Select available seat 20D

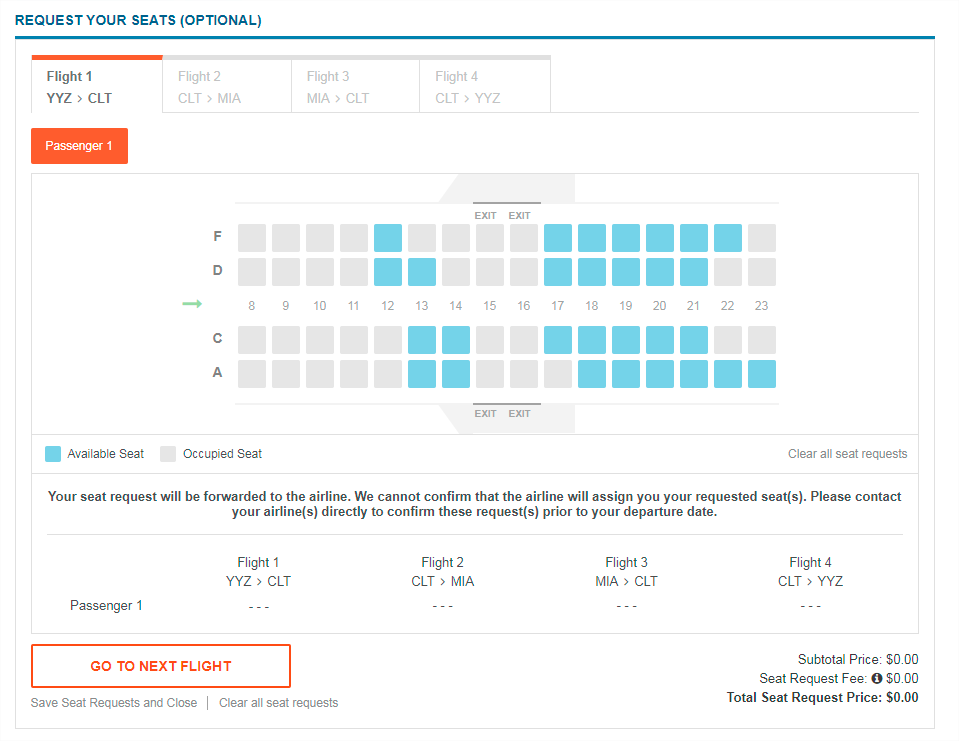(659, 272)
